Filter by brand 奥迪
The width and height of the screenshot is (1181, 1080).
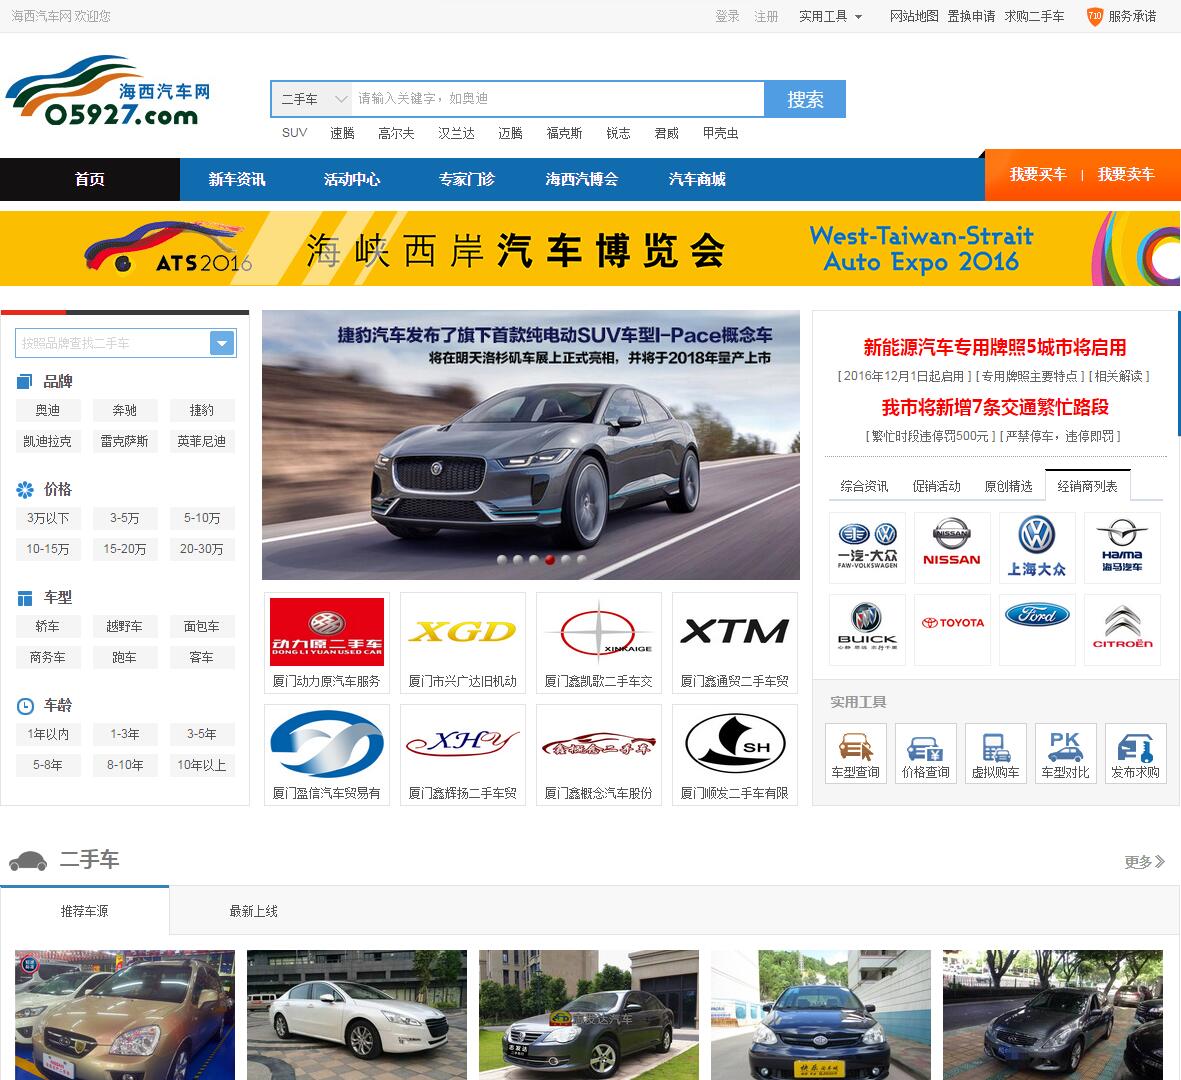point(47,410)
